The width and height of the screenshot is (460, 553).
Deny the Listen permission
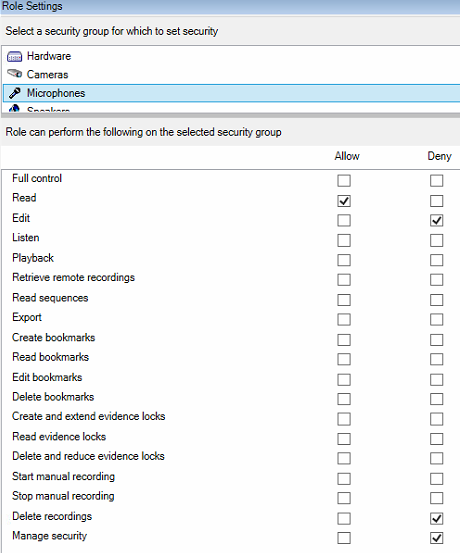coord(436,241)
